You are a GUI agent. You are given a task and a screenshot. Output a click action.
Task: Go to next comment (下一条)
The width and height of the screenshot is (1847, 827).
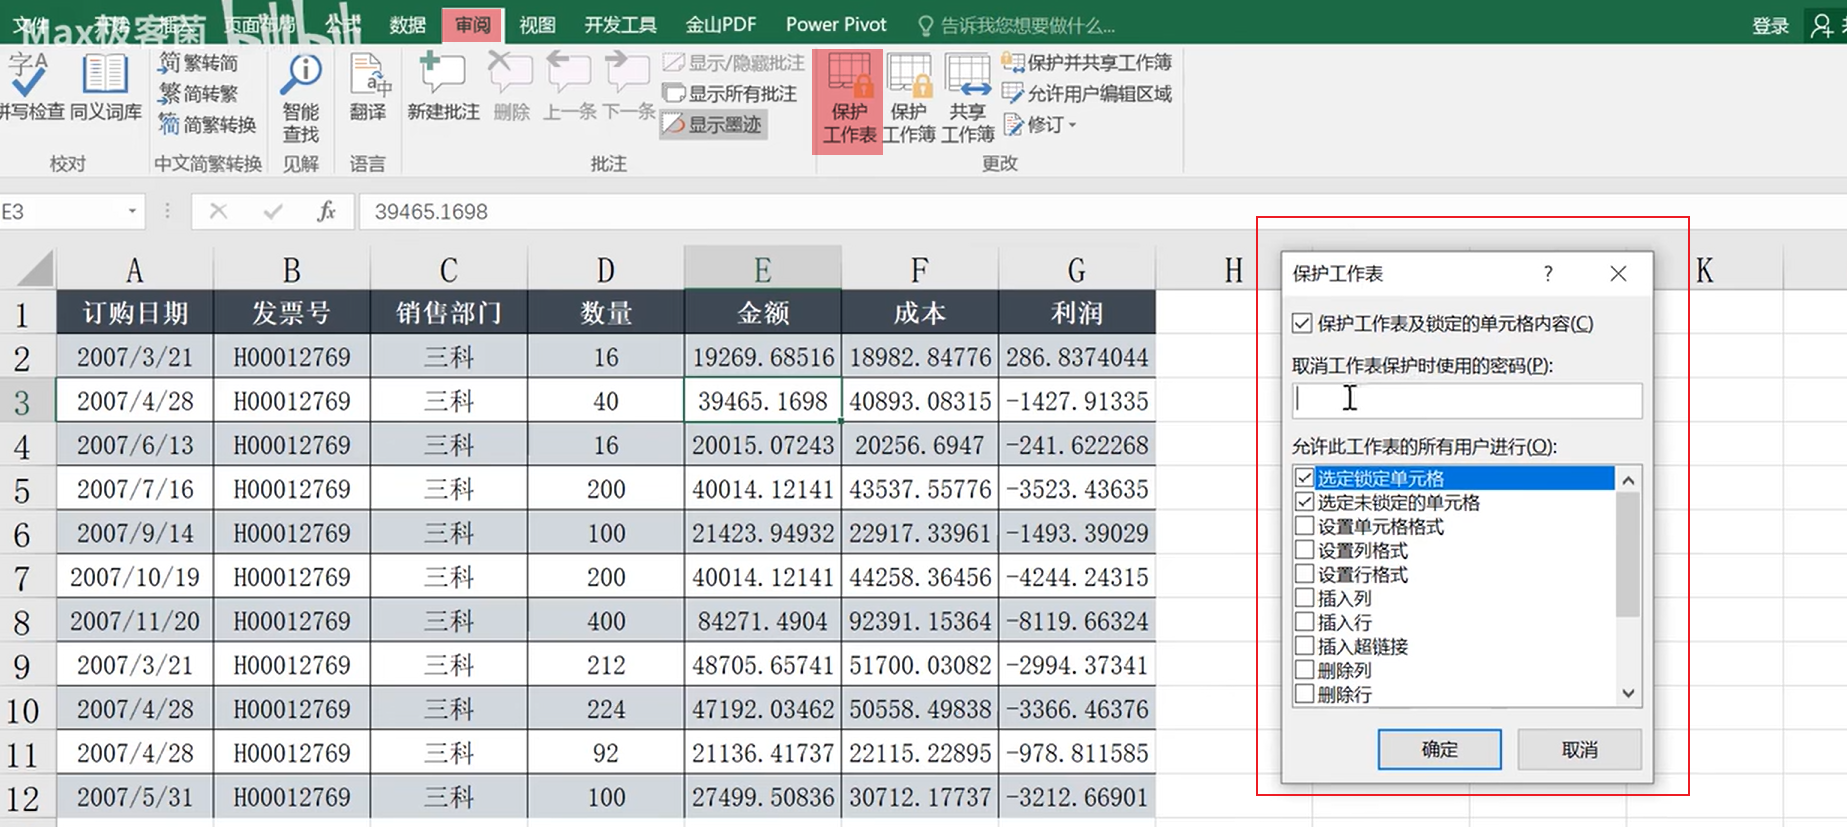point(628,88)
